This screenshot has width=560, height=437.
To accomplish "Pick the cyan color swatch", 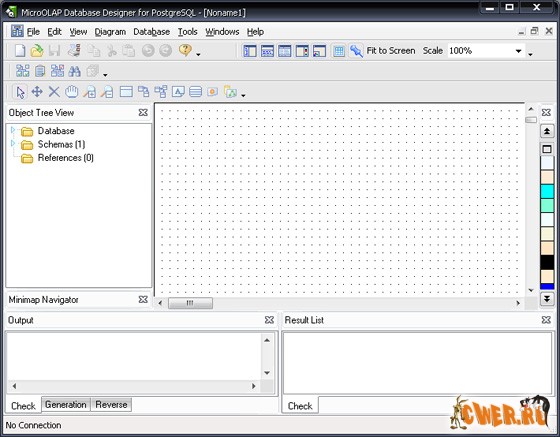I will [x=547, y=191].
